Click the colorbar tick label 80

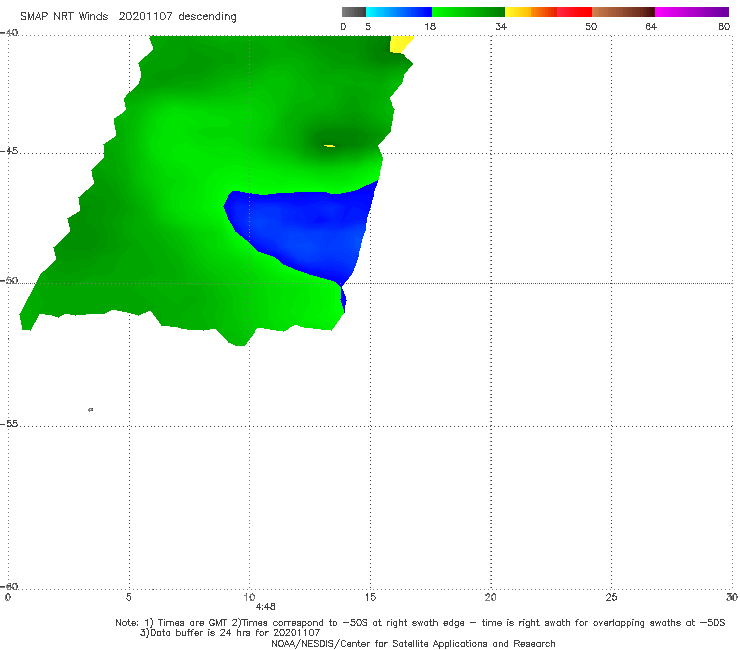pos(724,26)
